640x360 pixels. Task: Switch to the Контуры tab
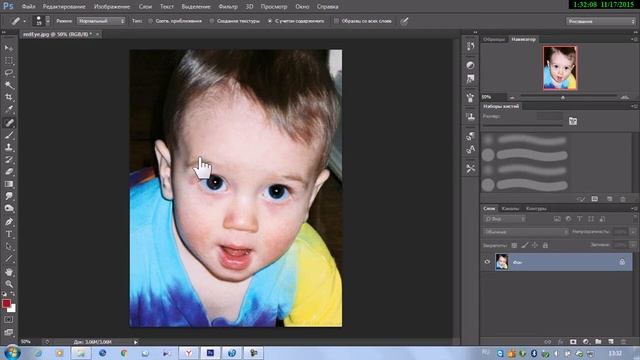[536, 209]
